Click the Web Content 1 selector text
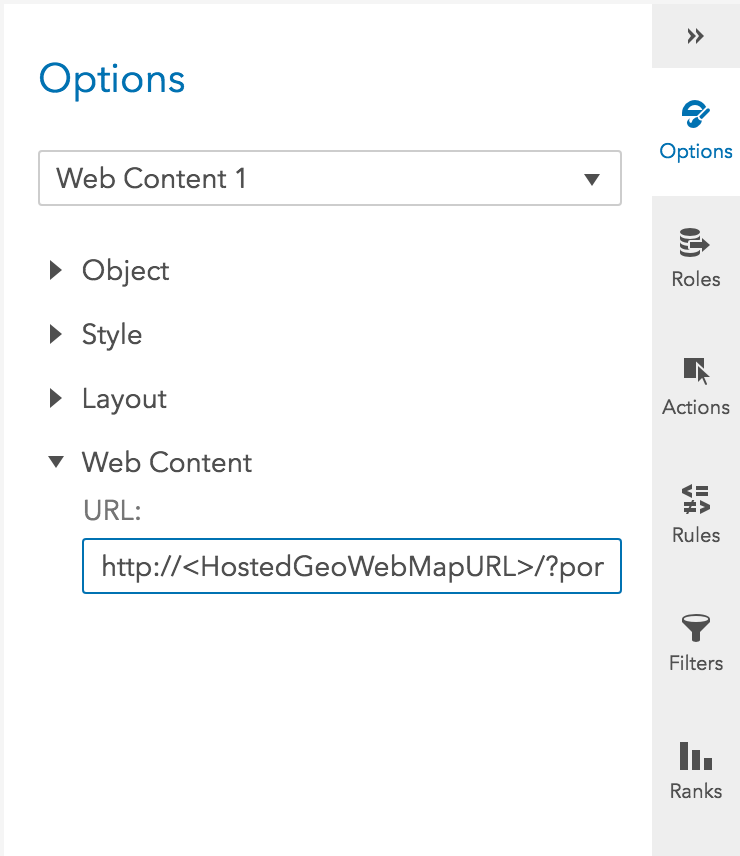 click(151, 179)
